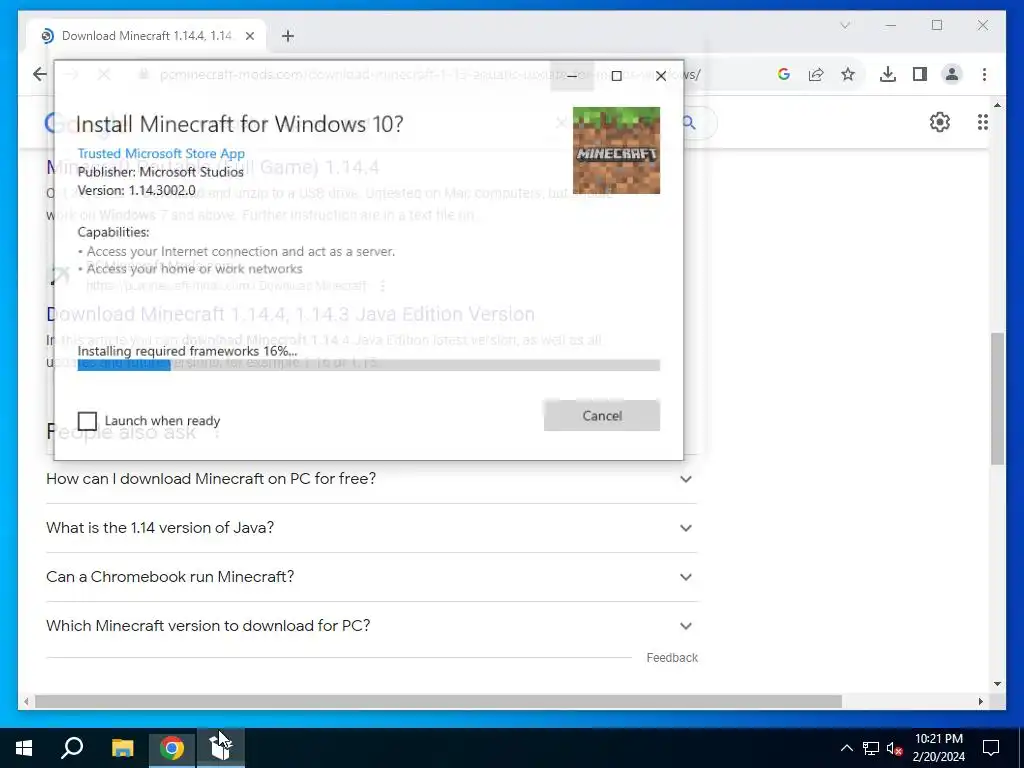
Task: Click the installation progress bar
Action: 368,365
